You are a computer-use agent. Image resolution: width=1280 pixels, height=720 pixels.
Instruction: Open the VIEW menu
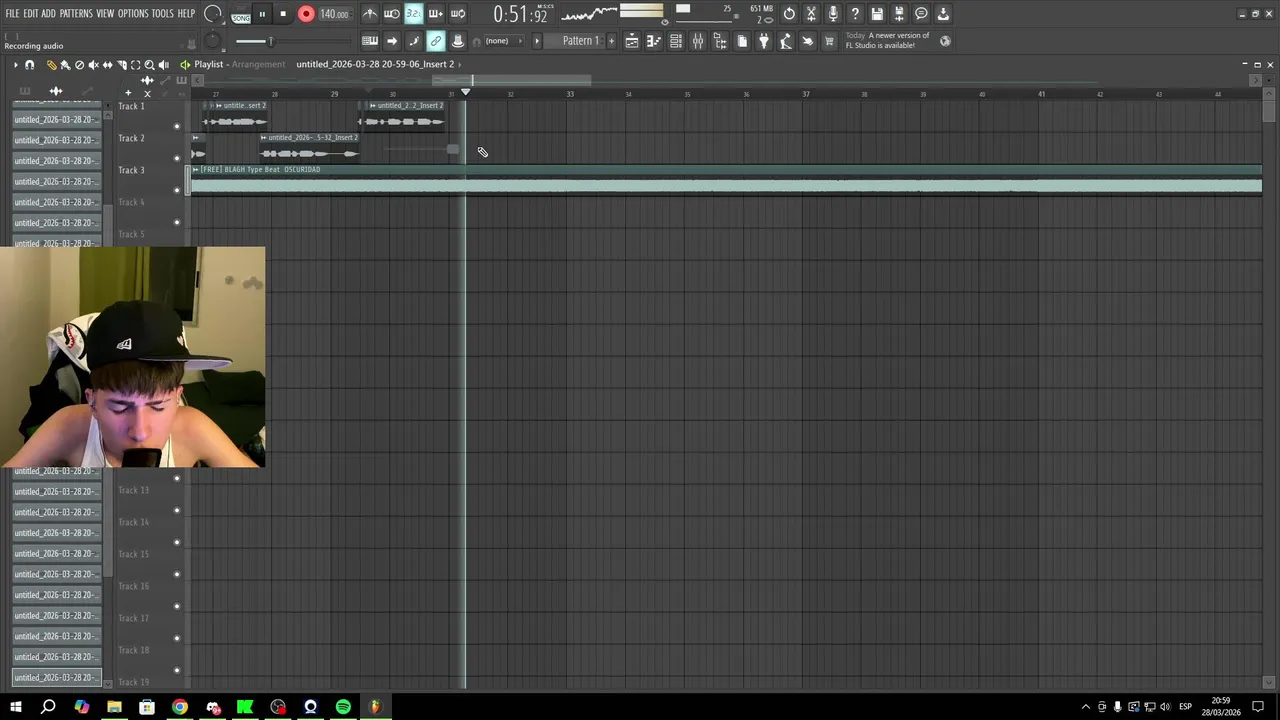pos(105,14)
